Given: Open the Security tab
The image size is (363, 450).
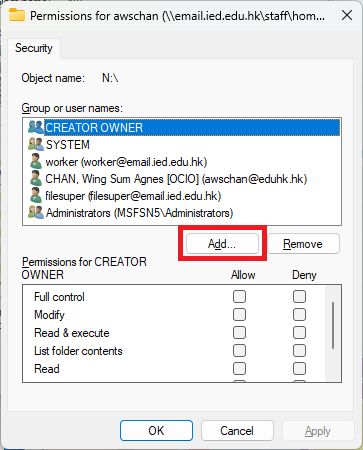Looking at the screenshot, I should [x=34, y=48].
